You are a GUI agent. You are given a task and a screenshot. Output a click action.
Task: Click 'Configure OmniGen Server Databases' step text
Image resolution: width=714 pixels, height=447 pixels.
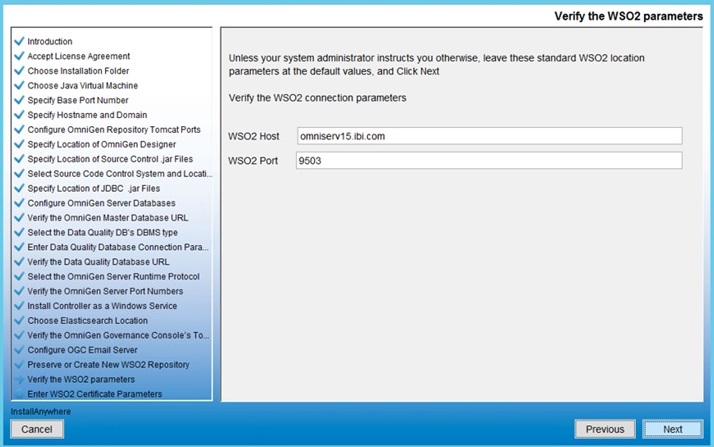(102, 203)
